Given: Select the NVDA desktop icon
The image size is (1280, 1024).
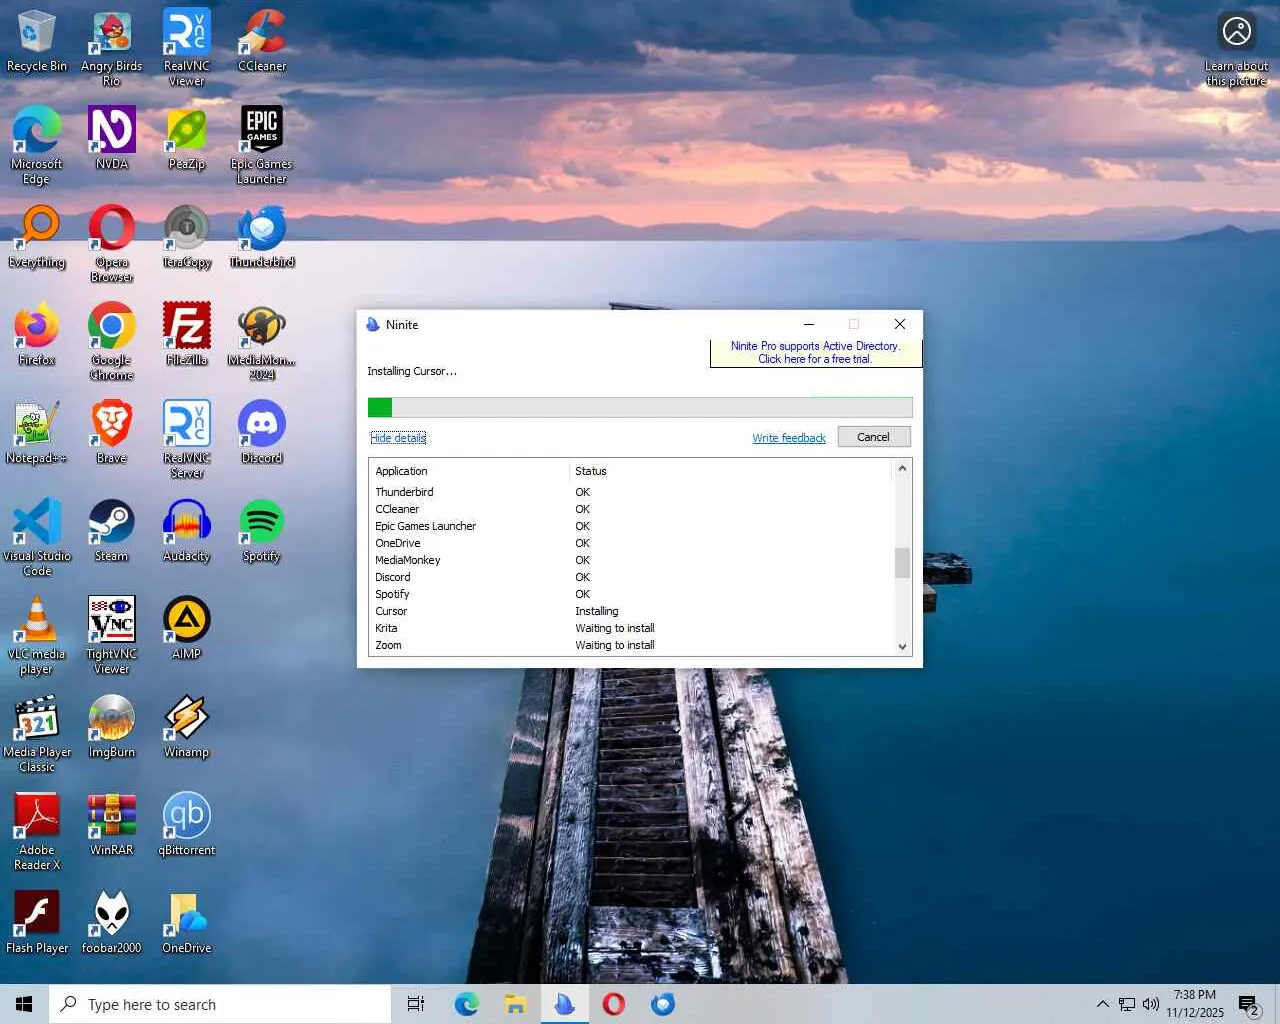Looking at the screenshot, I should click(112, 138).
